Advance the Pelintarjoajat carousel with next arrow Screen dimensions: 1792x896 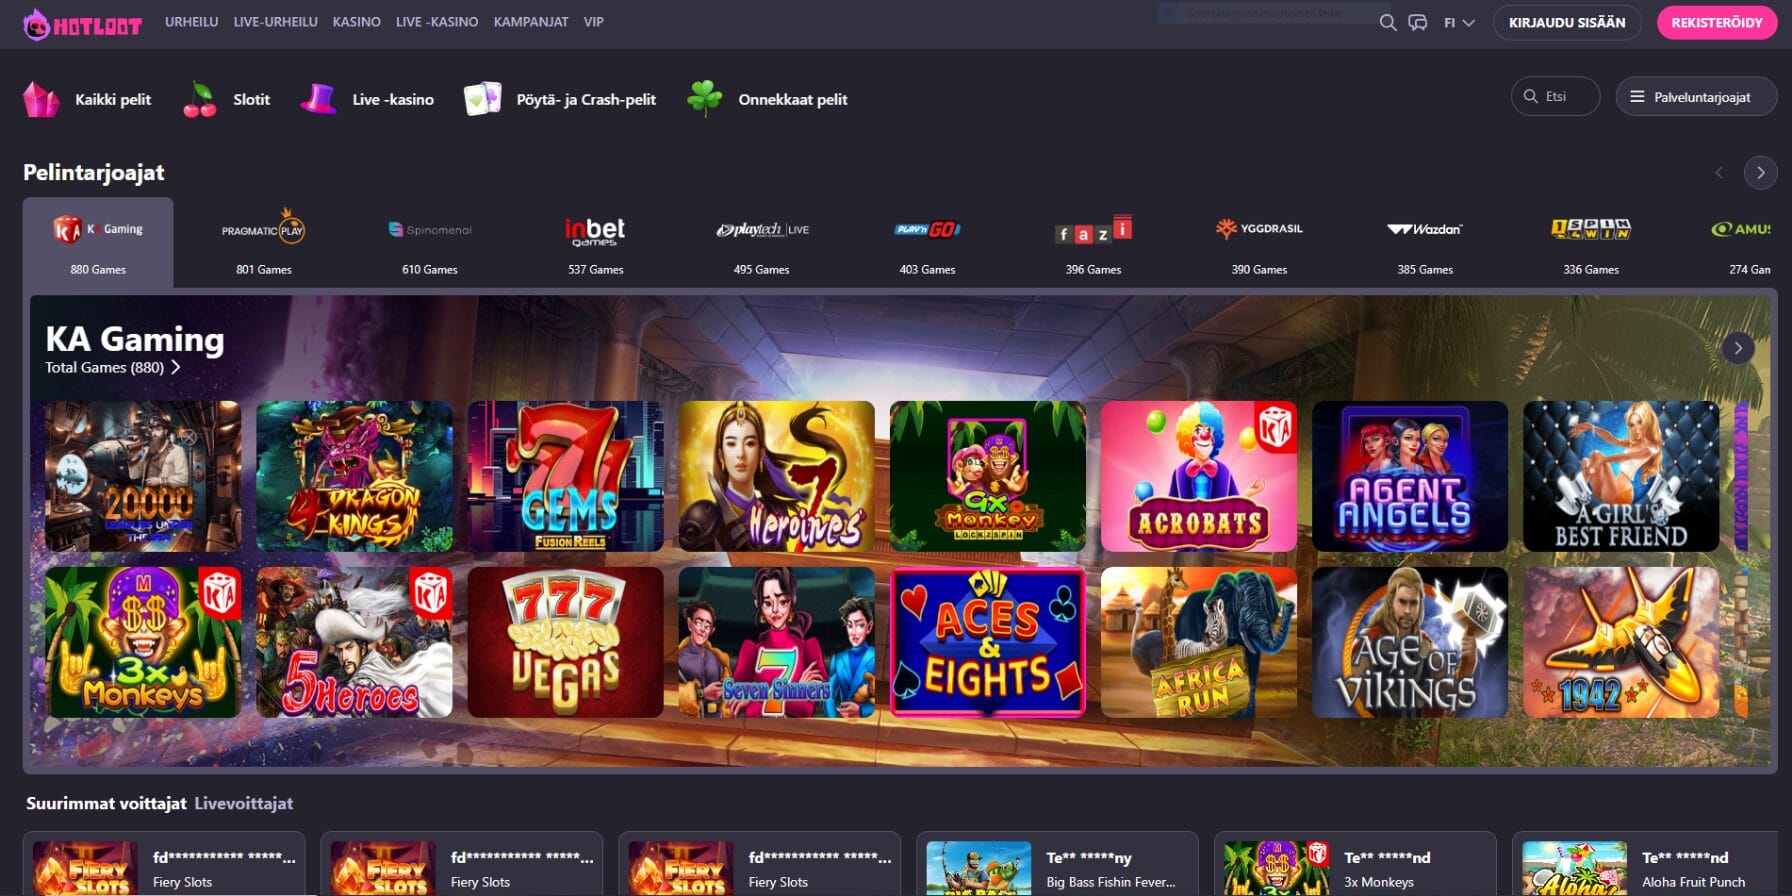click(1760, 172)
